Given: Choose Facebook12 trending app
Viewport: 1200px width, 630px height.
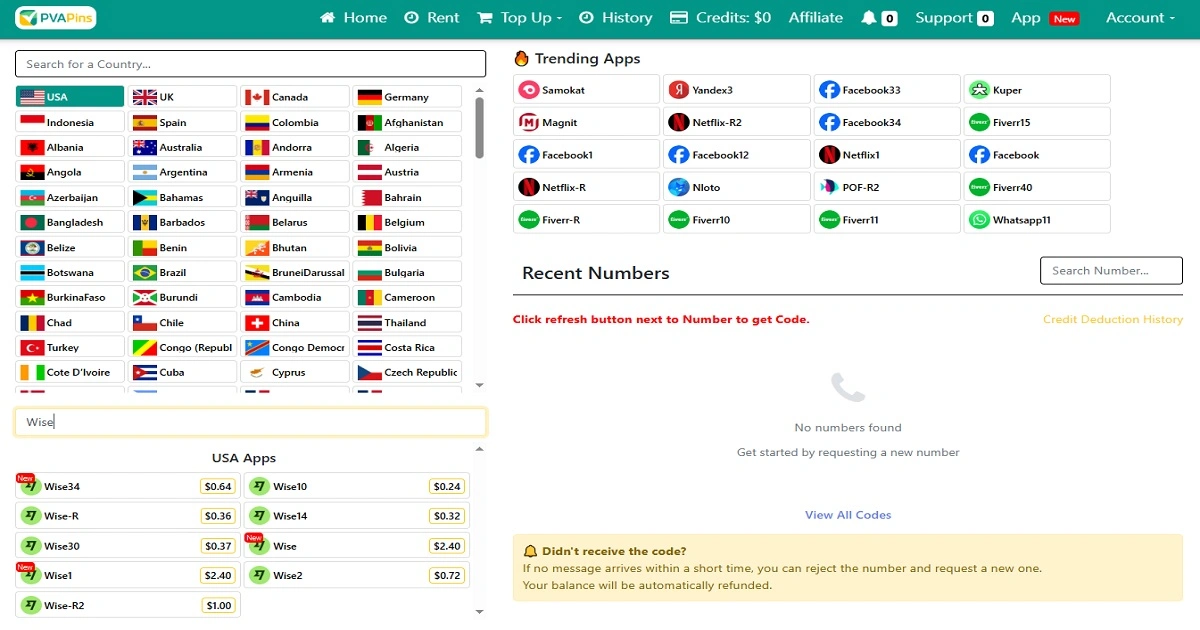Looking at the screenshot, I should click(x=736, y=155).
